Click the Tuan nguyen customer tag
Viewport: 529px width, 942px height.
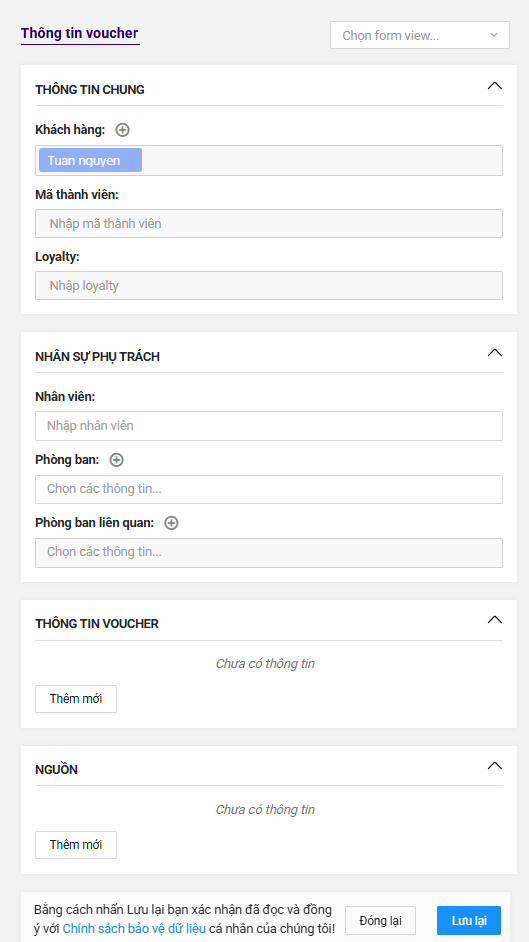coord(90,160)
